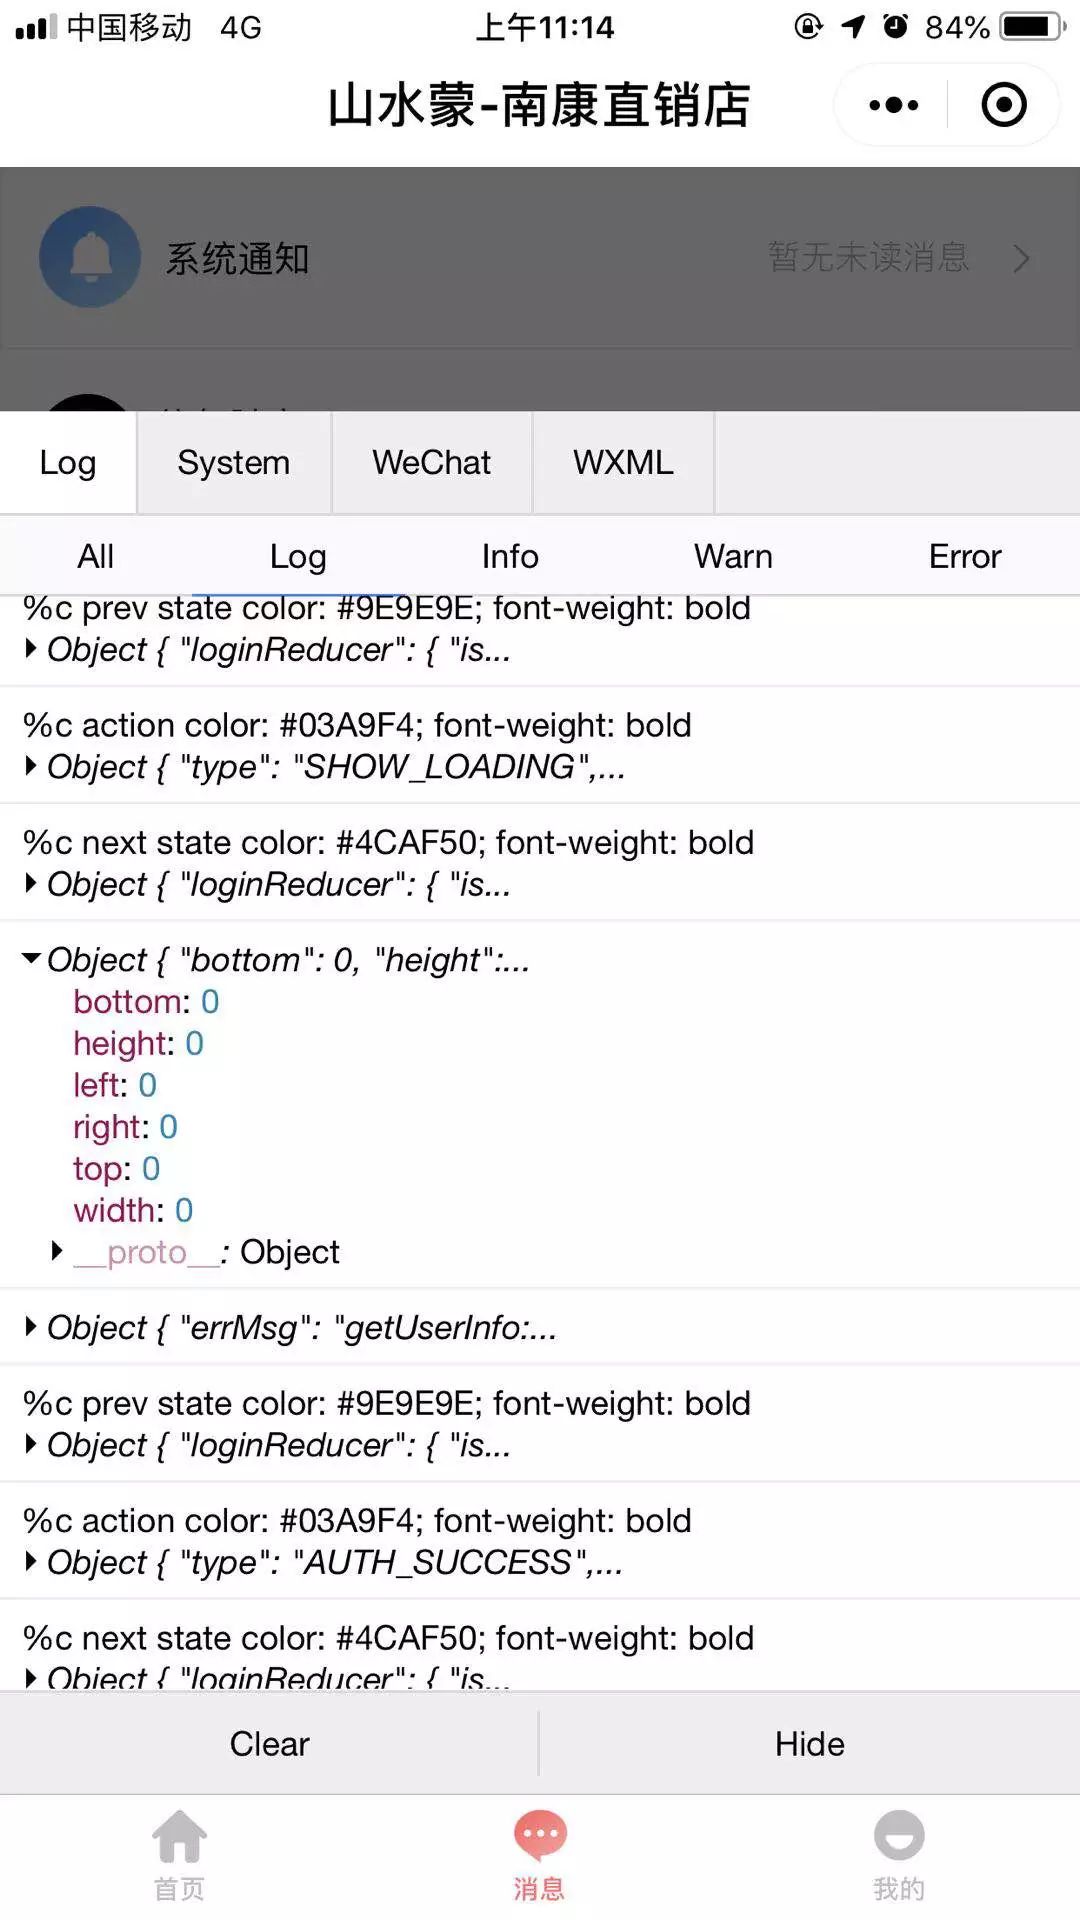Image resolution: width=1080 pixels, height=1920 pixels.
Task: Open the 消息 chat bubble tab
Action: click(x=540, y=1836)
